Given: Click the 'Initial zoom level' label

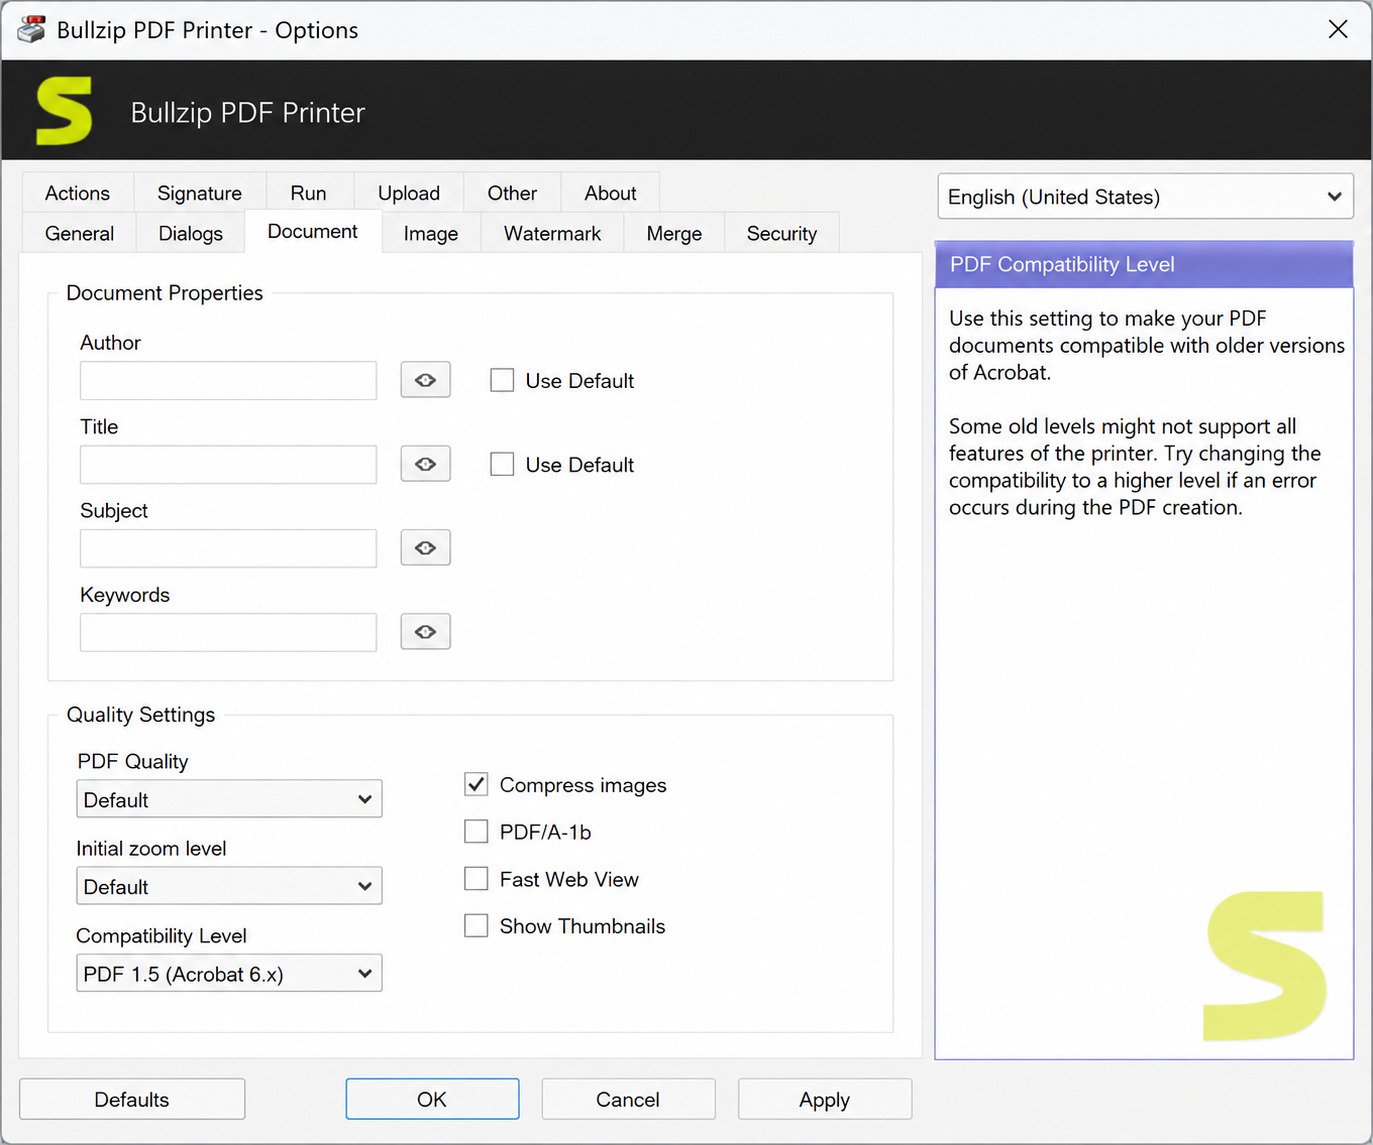Looking at the screenshot, I should point(151,848).
